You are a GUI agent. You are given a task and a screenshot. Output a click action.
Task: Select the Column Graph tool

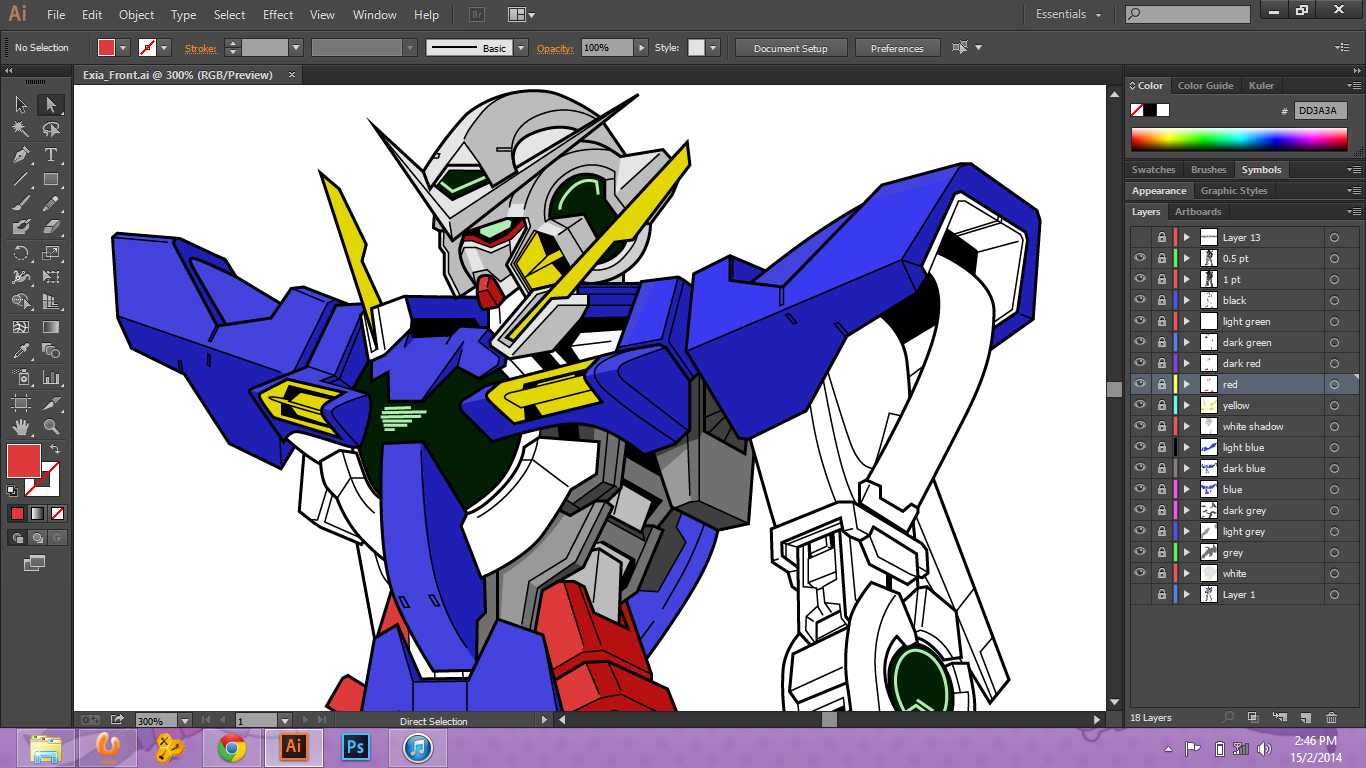click(x=51, y=378)
